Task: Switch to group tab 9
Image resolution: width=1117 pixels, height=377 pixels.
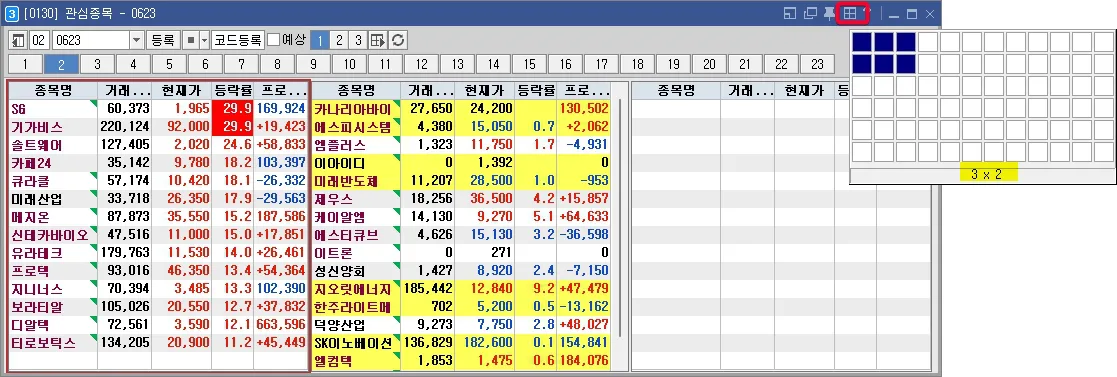Action: tap(313, 65)
